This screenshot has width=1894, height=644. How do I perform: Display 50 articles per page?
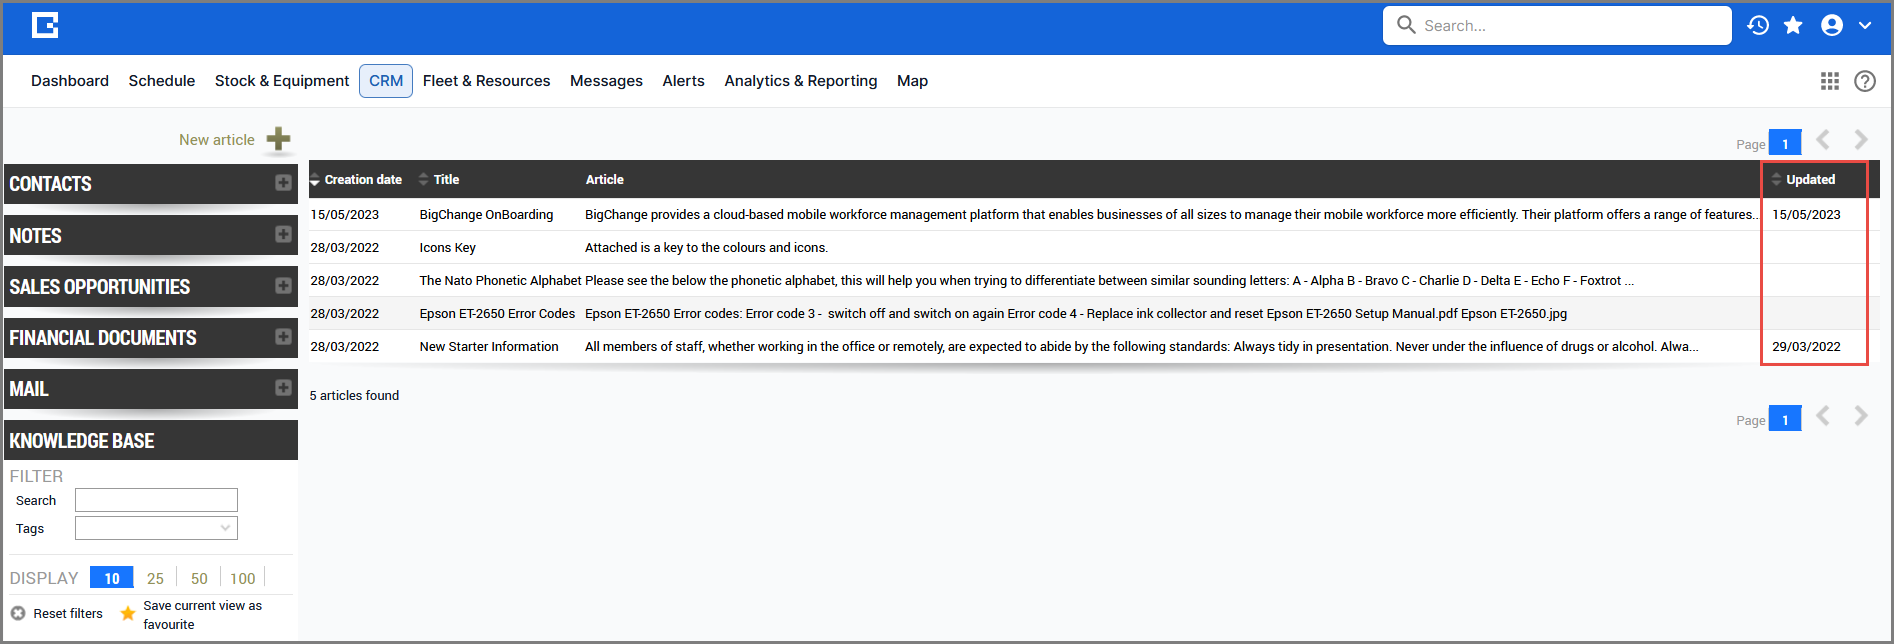[199, 578]
